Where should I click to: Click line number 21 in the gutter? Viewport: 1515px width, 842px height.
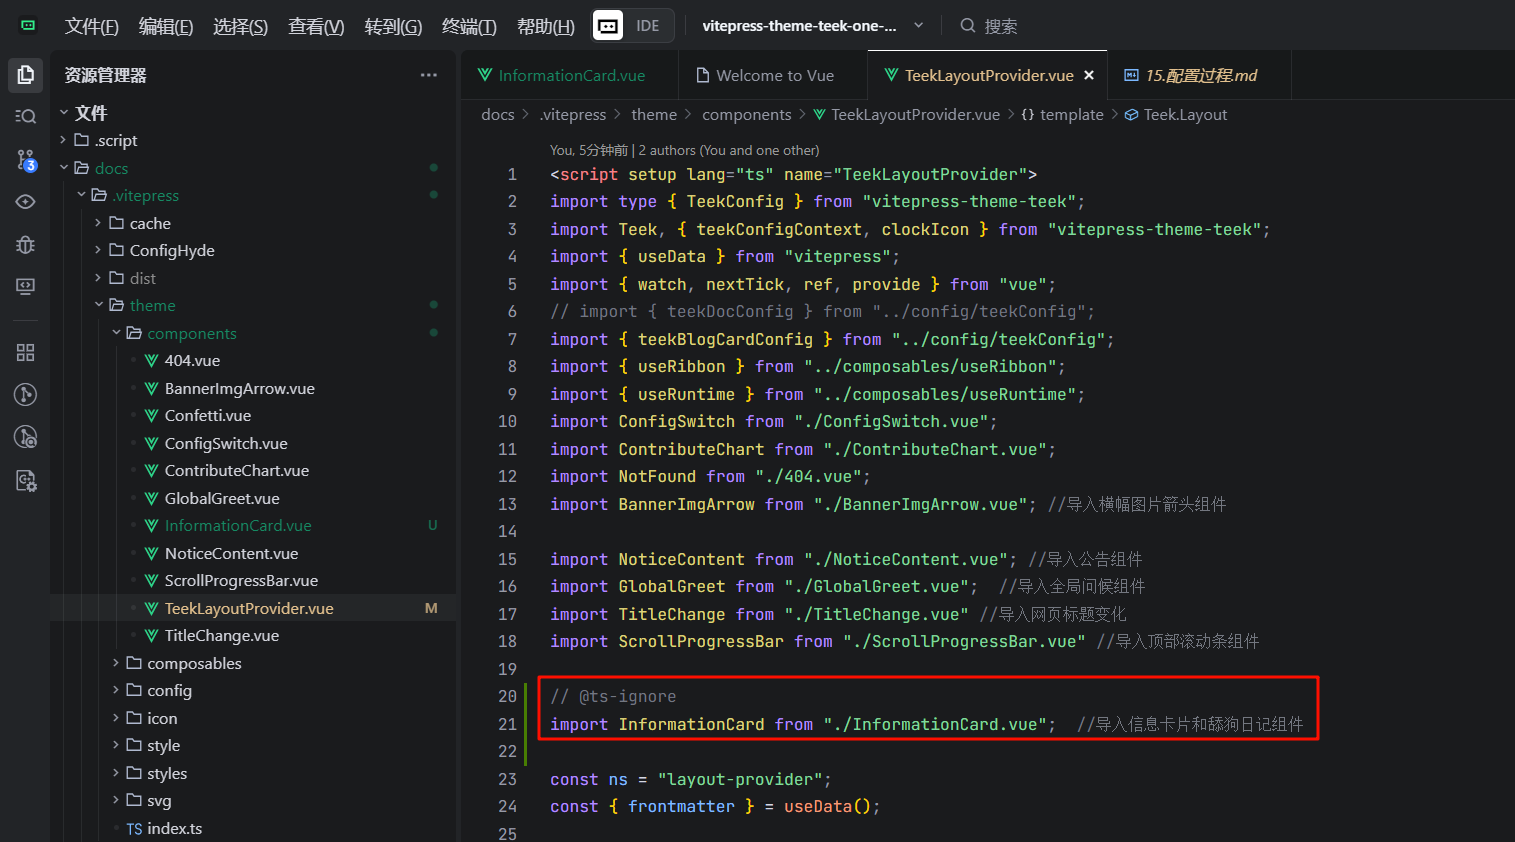(x=508, y=724)
